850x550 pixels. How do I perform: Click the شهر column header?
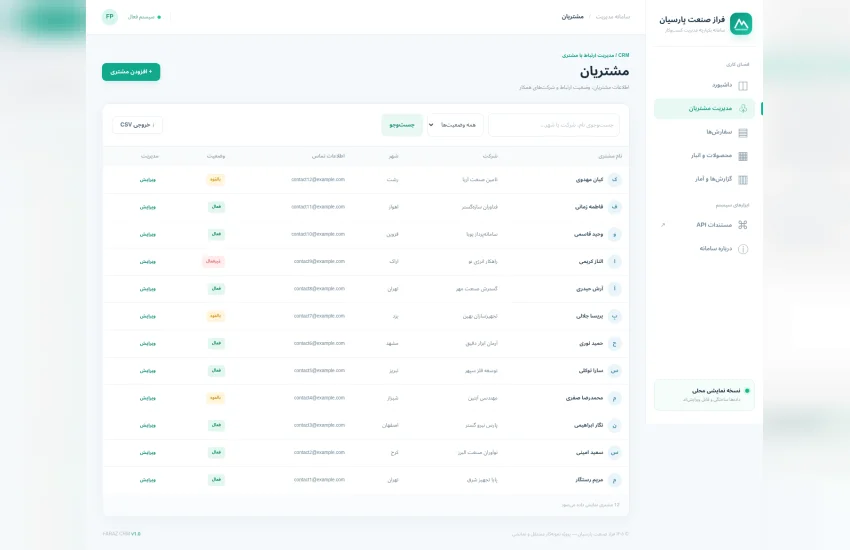click(x=393, y=156)
